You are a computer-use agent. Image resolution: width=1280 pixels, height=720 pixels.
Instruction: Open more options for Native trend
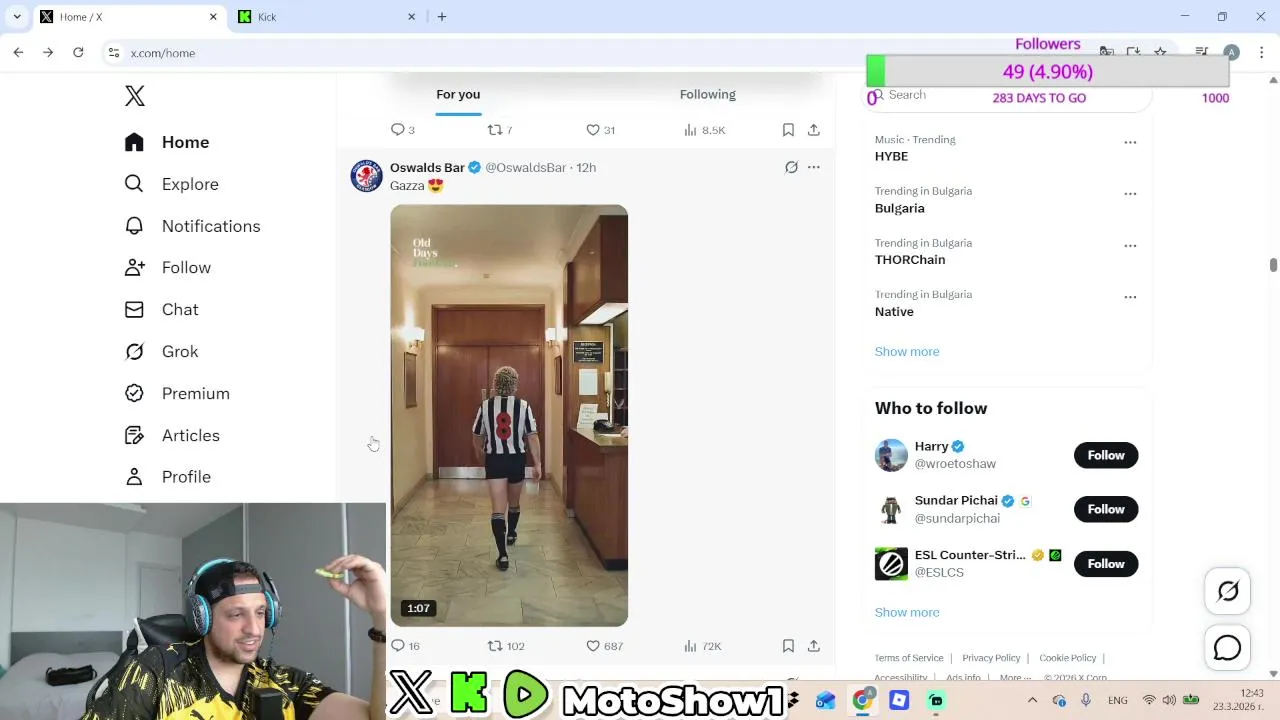(x=1130, y=297)
